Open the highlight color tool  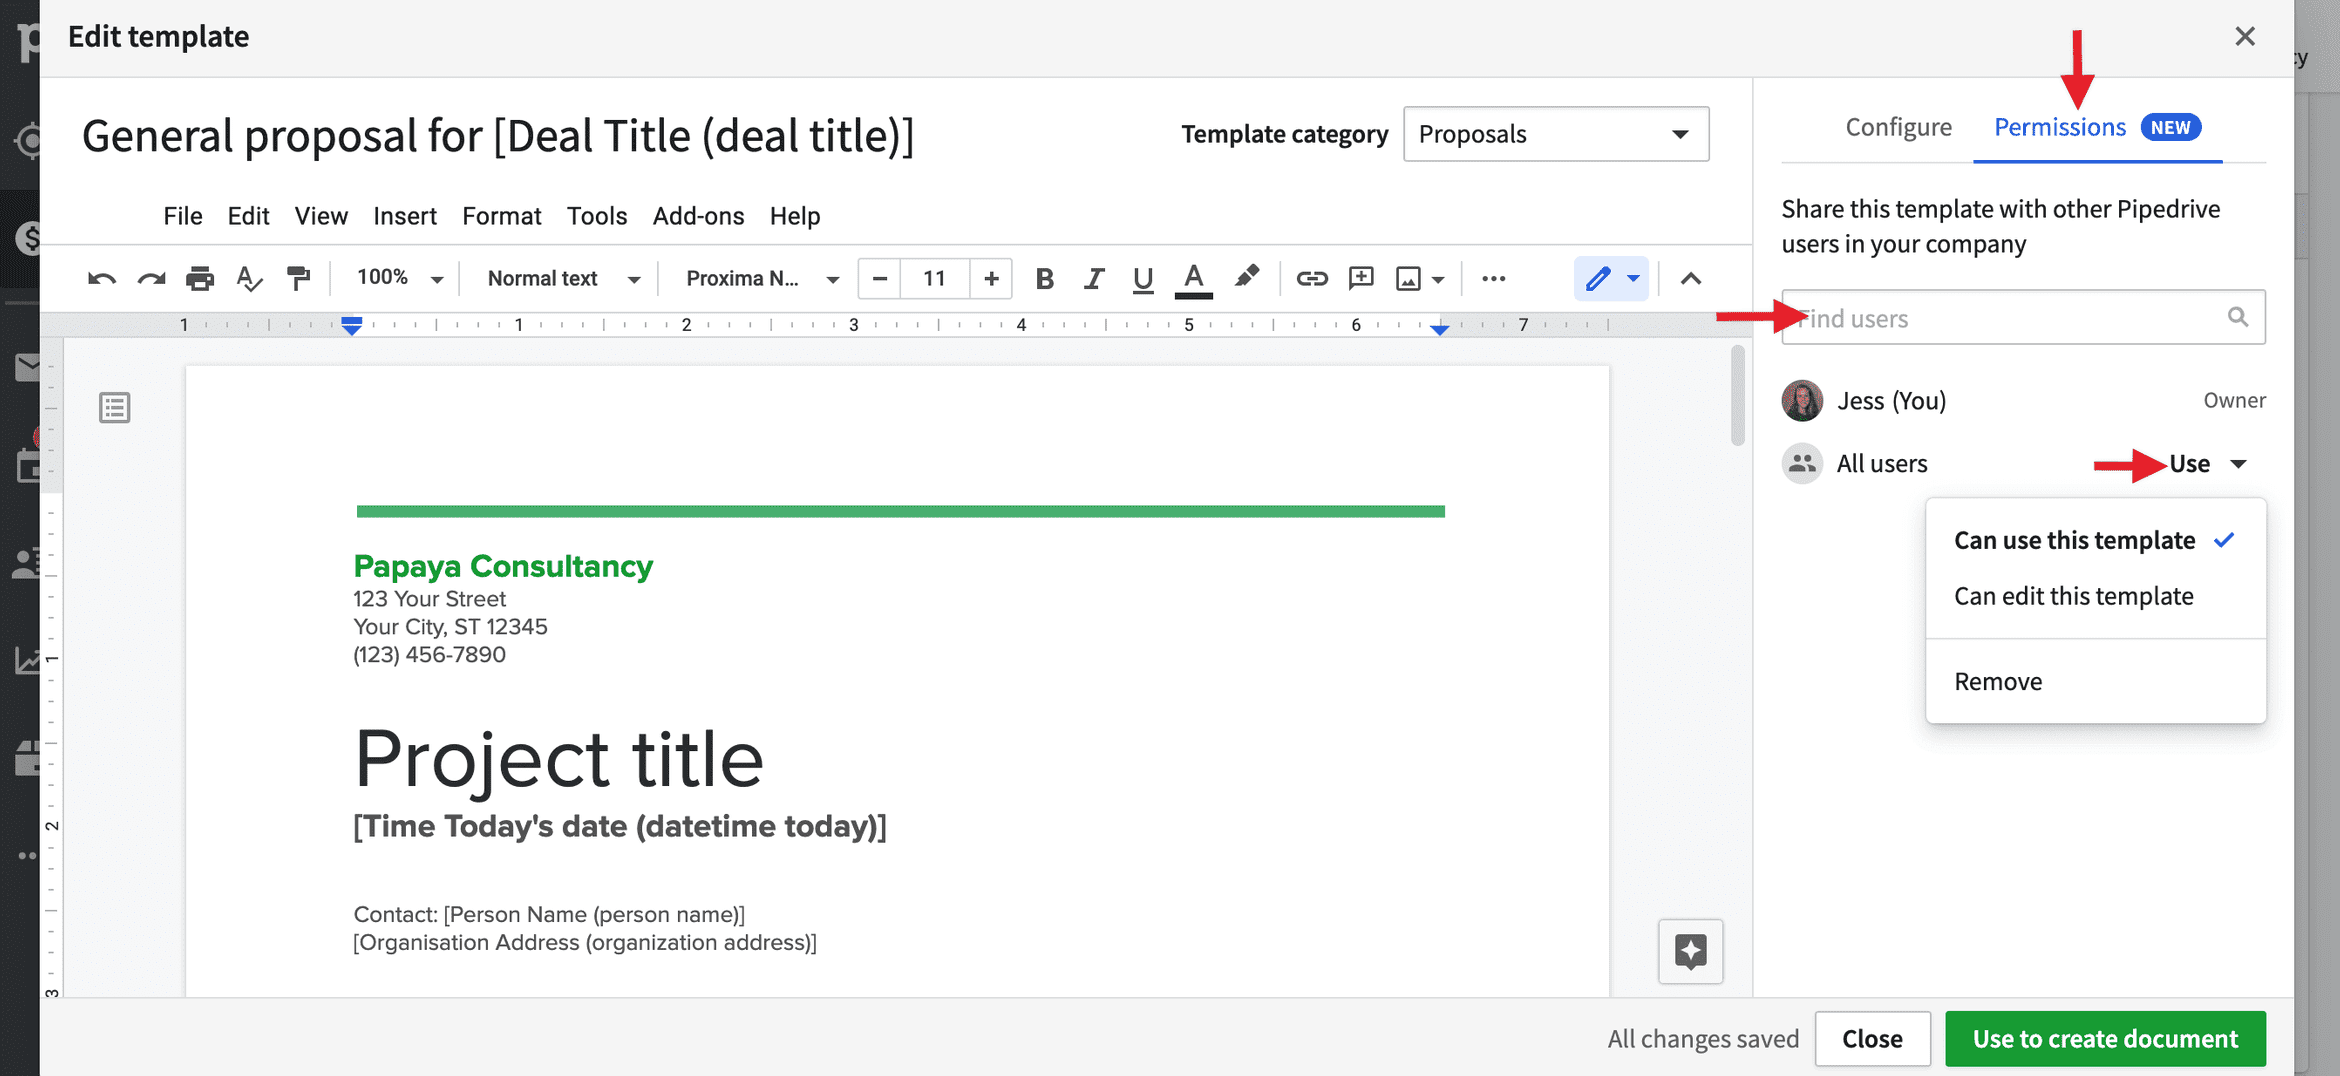1246,277
